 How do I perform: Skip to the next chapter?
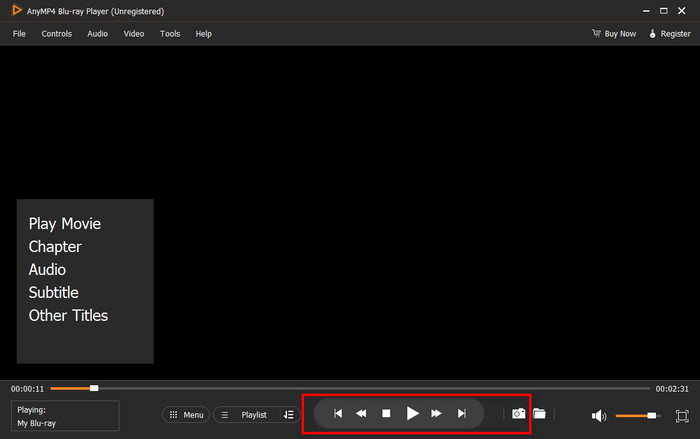tap(462, 414)
